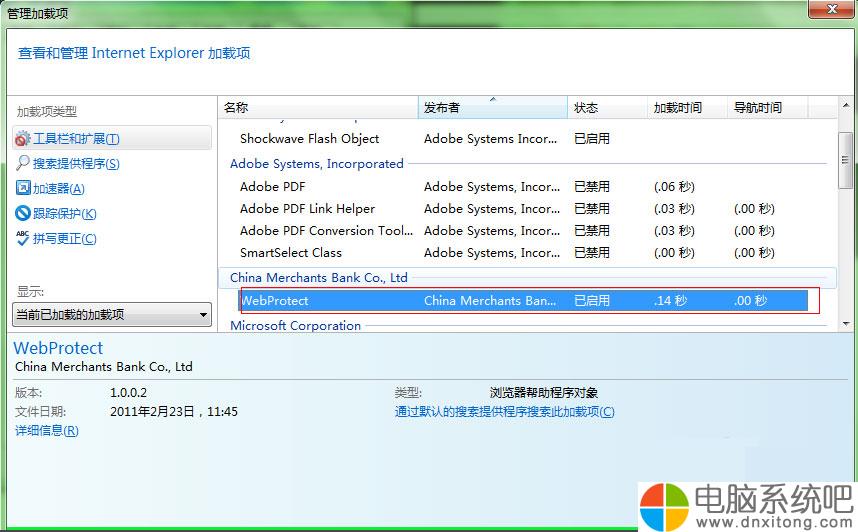This screenshot has width=858, height=532.
Task: Sort by 加载时间 column header
Action: (x=687, y=107)
